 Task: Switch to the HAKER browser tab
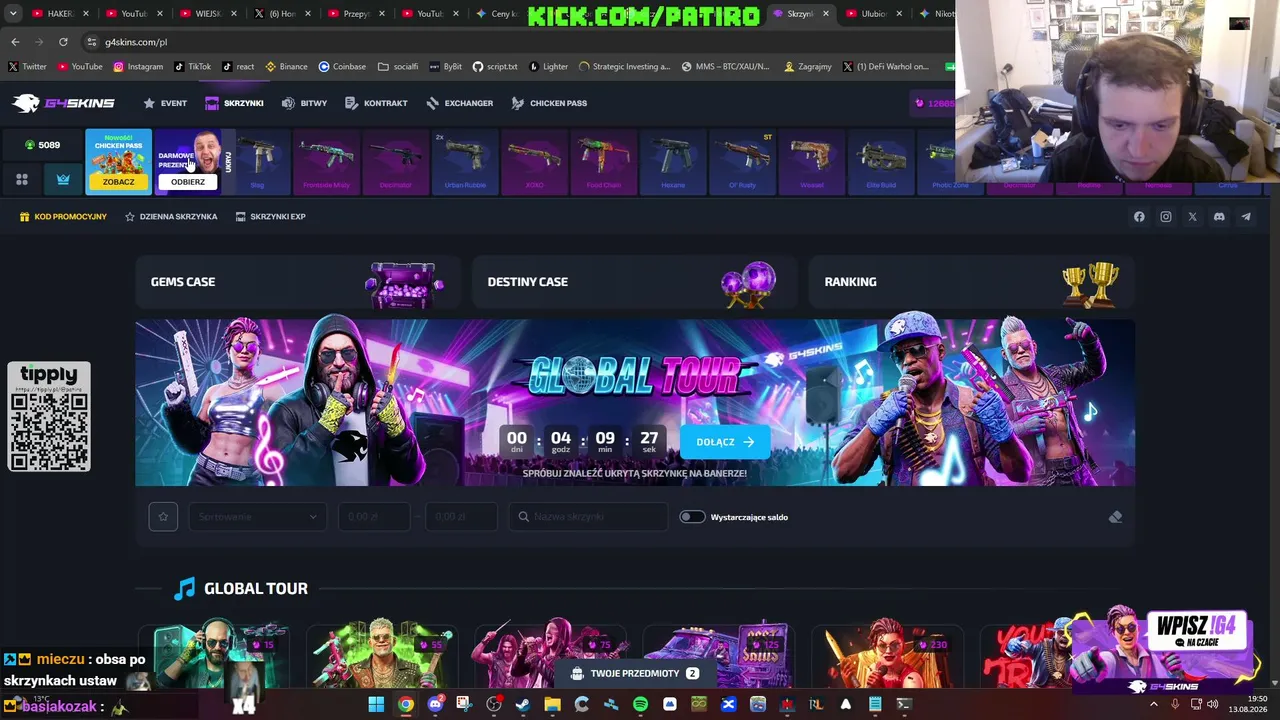60,14
